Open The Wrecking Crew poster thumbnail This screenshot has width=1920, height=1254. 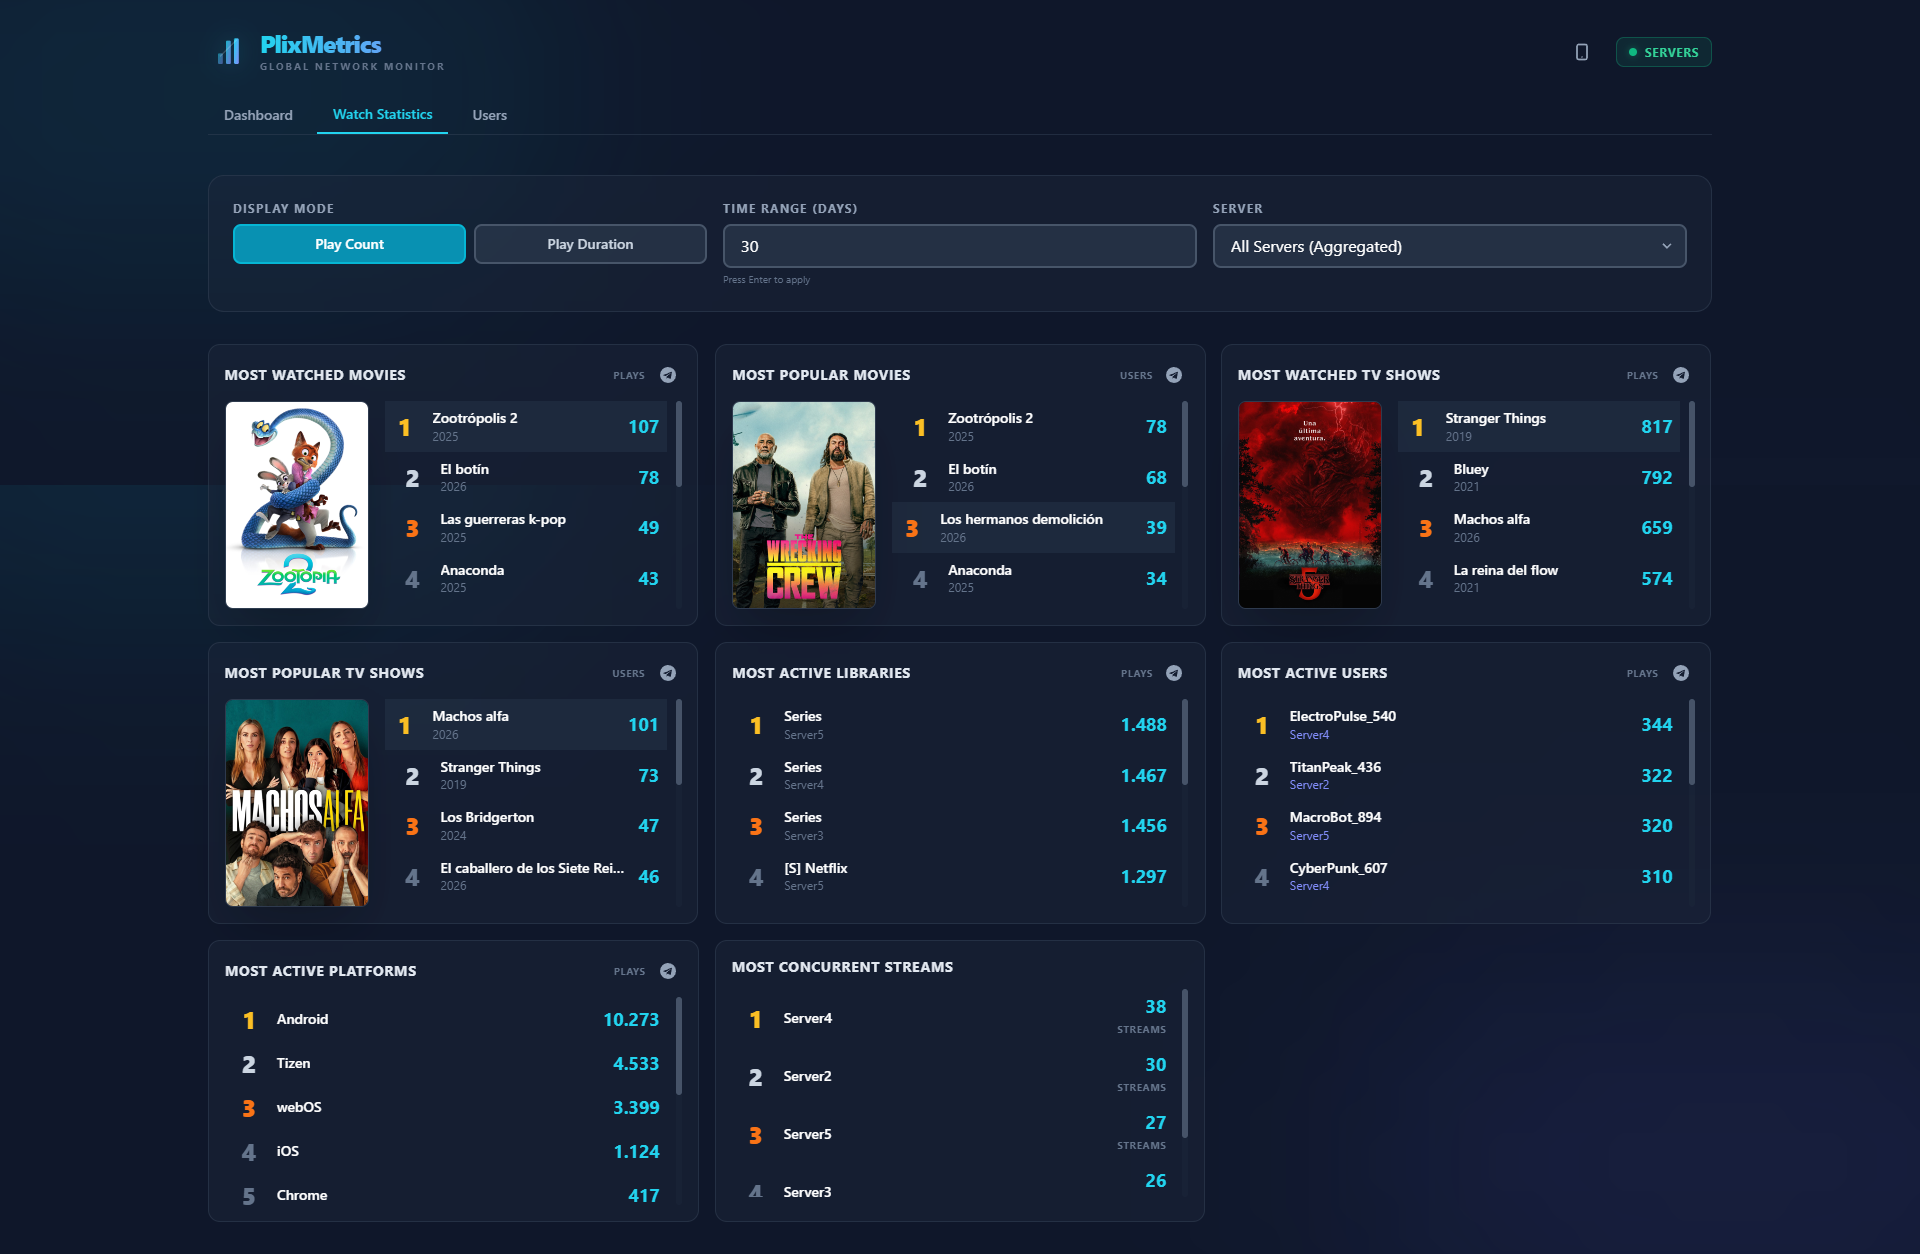[x=804, y=505]
